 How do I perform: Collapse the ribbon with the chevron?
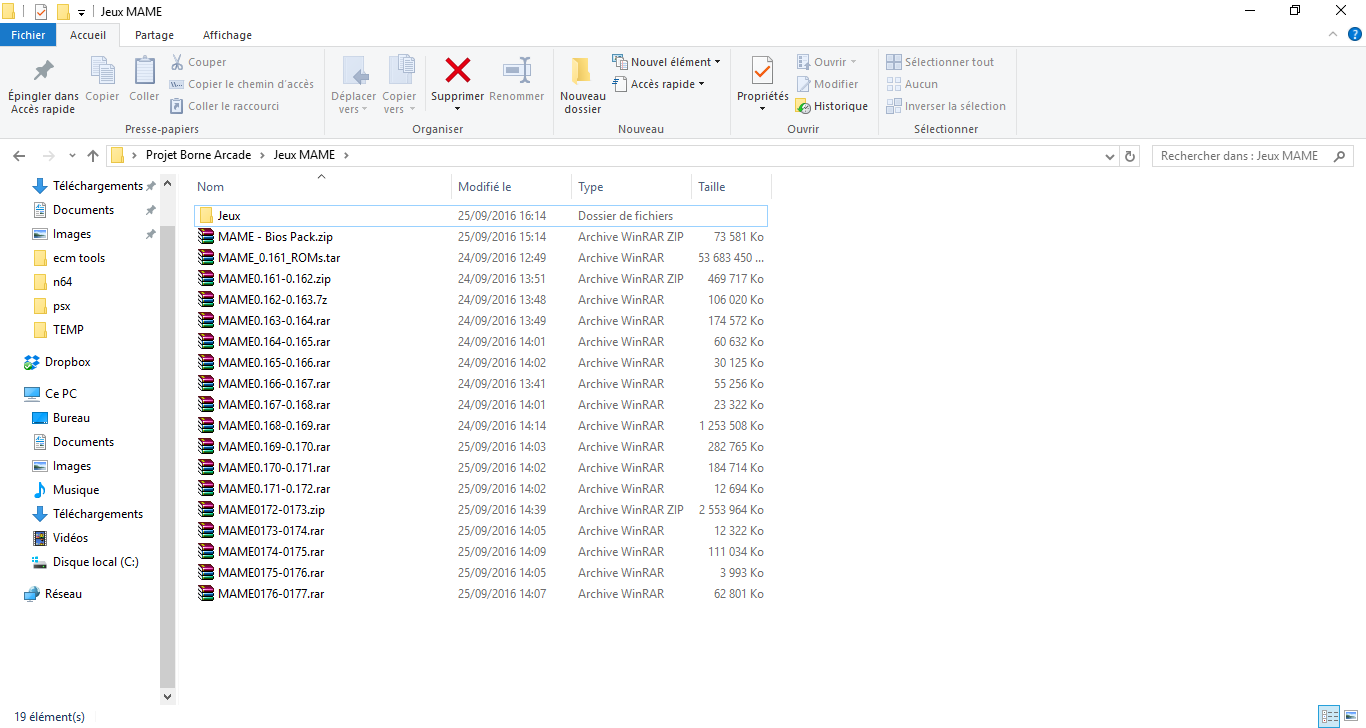tap(1332, 34)
